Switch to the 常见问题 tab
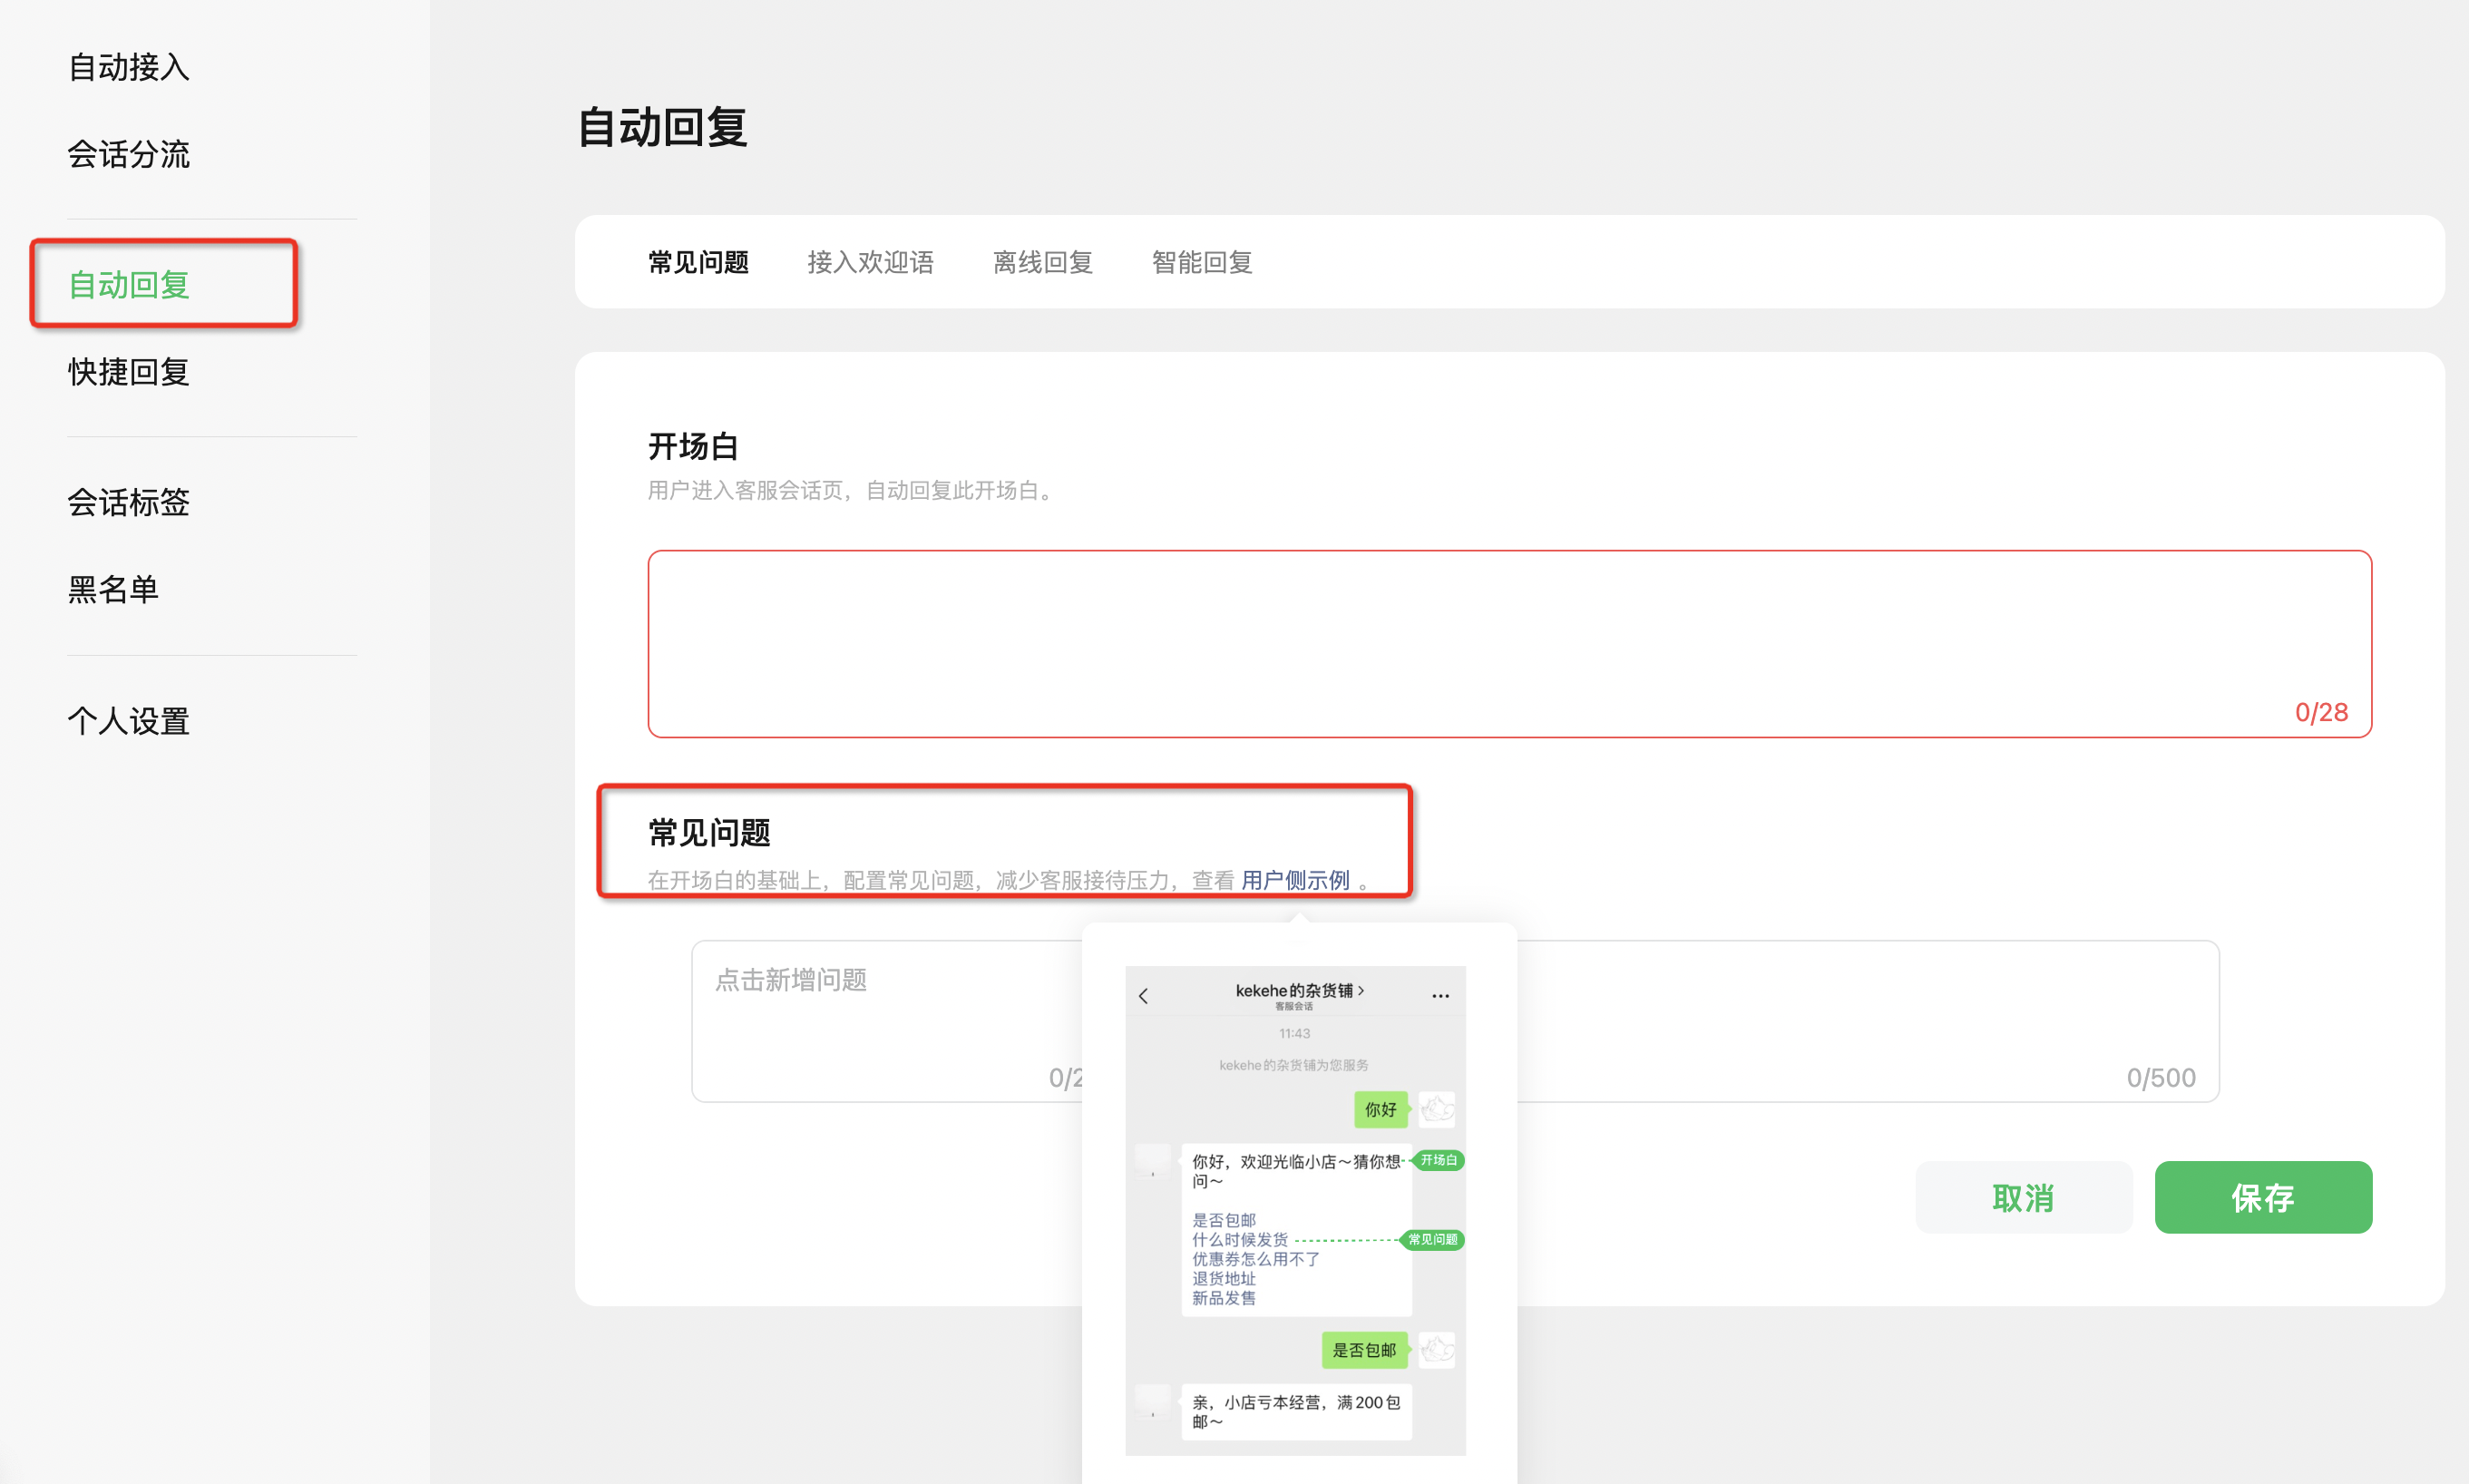This screenshot has width=2469, height=1484. [698, 262]
